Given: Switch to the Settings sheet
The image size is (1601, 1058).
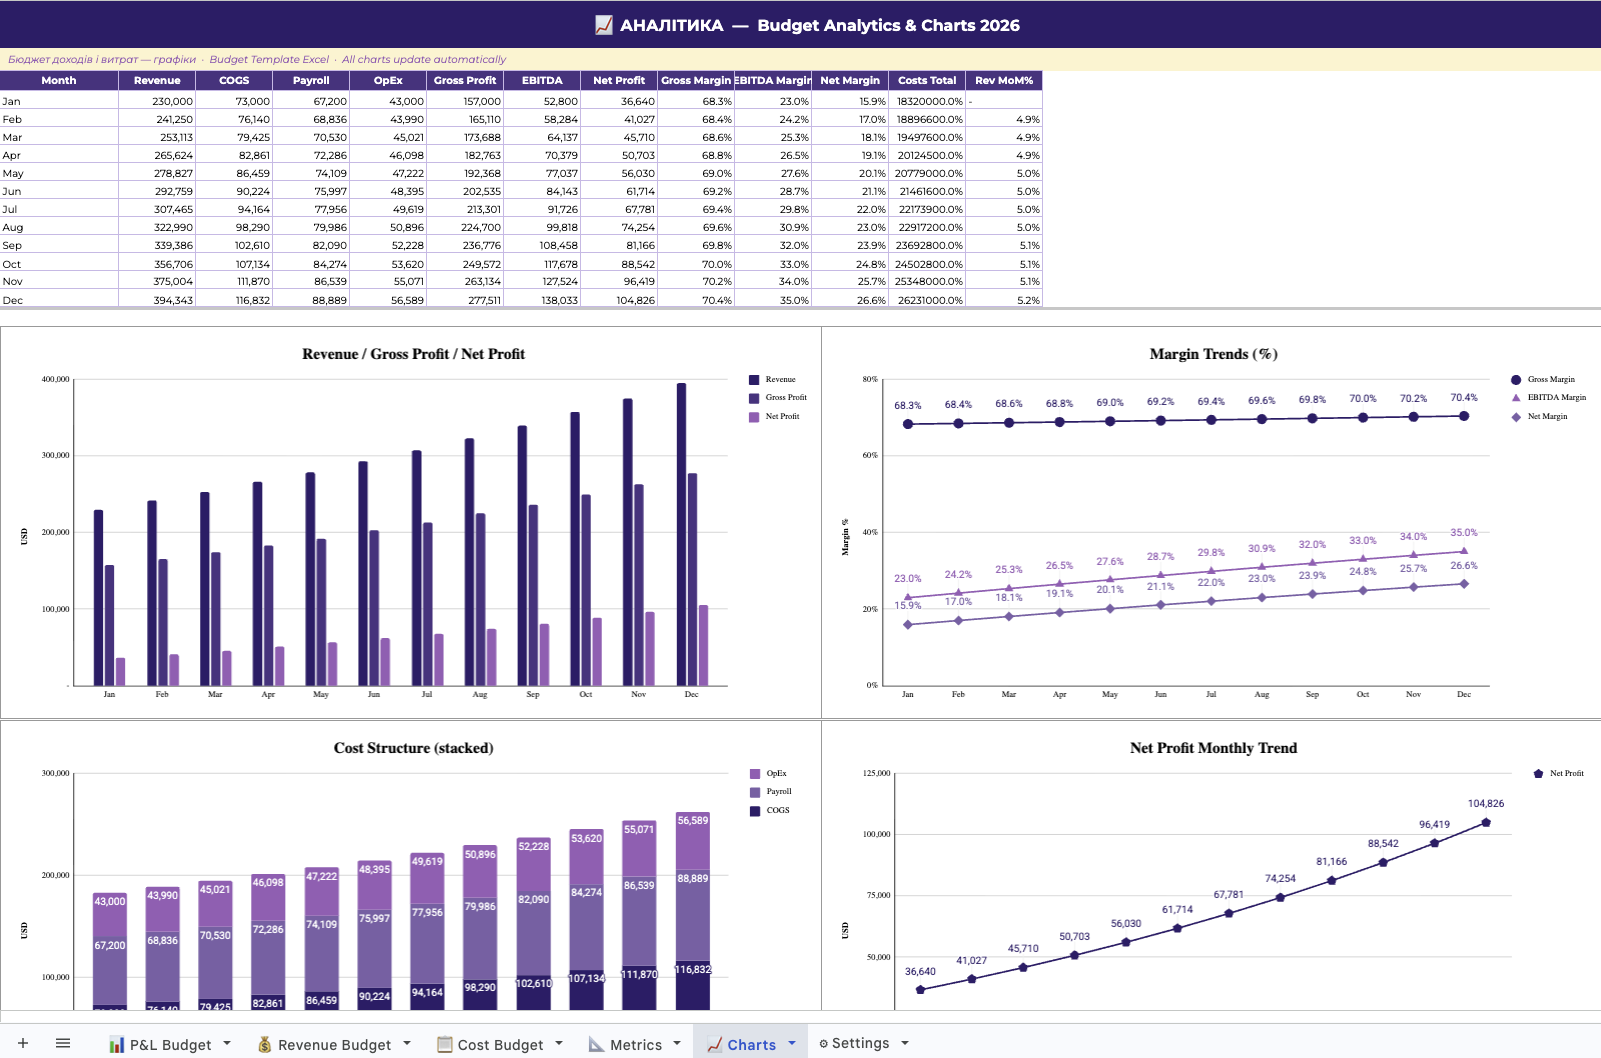Looking at the screenshot, I should (x=860, y=1043).
